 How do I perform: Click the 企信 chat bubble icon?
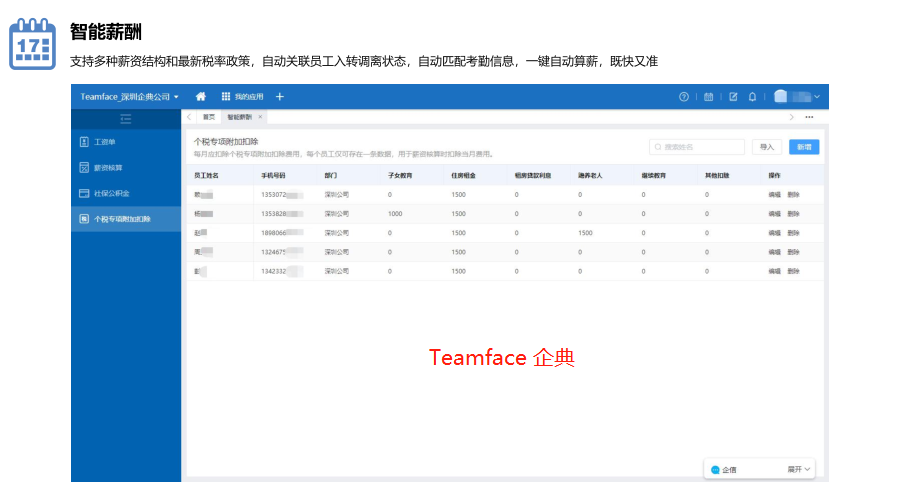715,470
